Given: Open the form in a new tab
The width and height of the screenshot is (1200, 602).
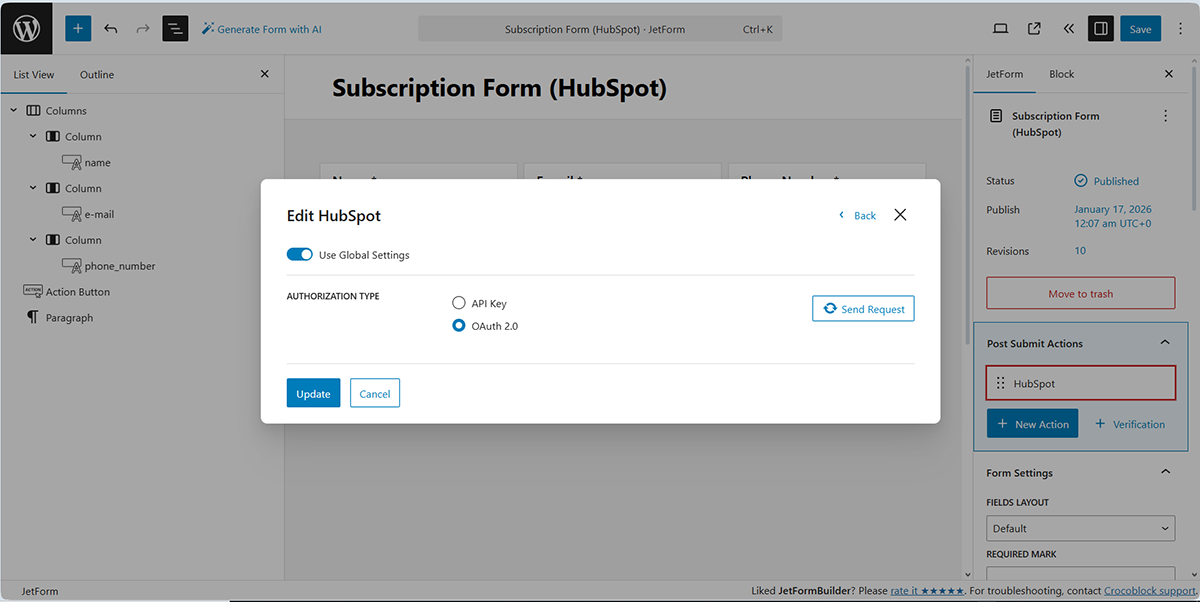Looking at the screenshot, I should (1034, 29).
